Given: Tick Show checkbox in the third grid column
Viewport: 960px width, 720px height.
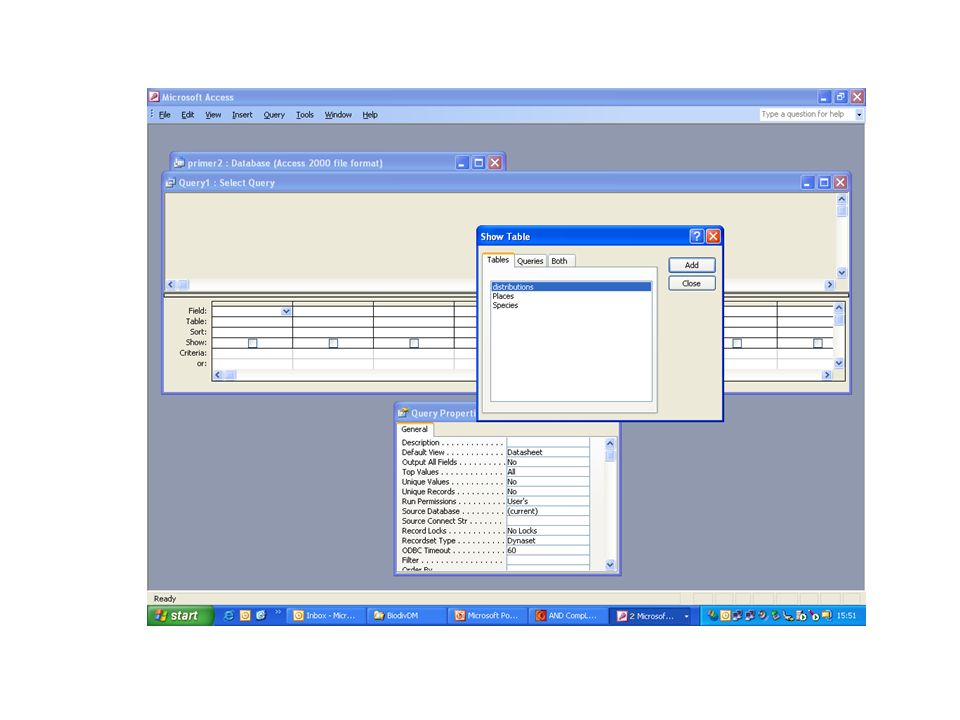Looking at the screenshot, I should (x=414, y=343).
